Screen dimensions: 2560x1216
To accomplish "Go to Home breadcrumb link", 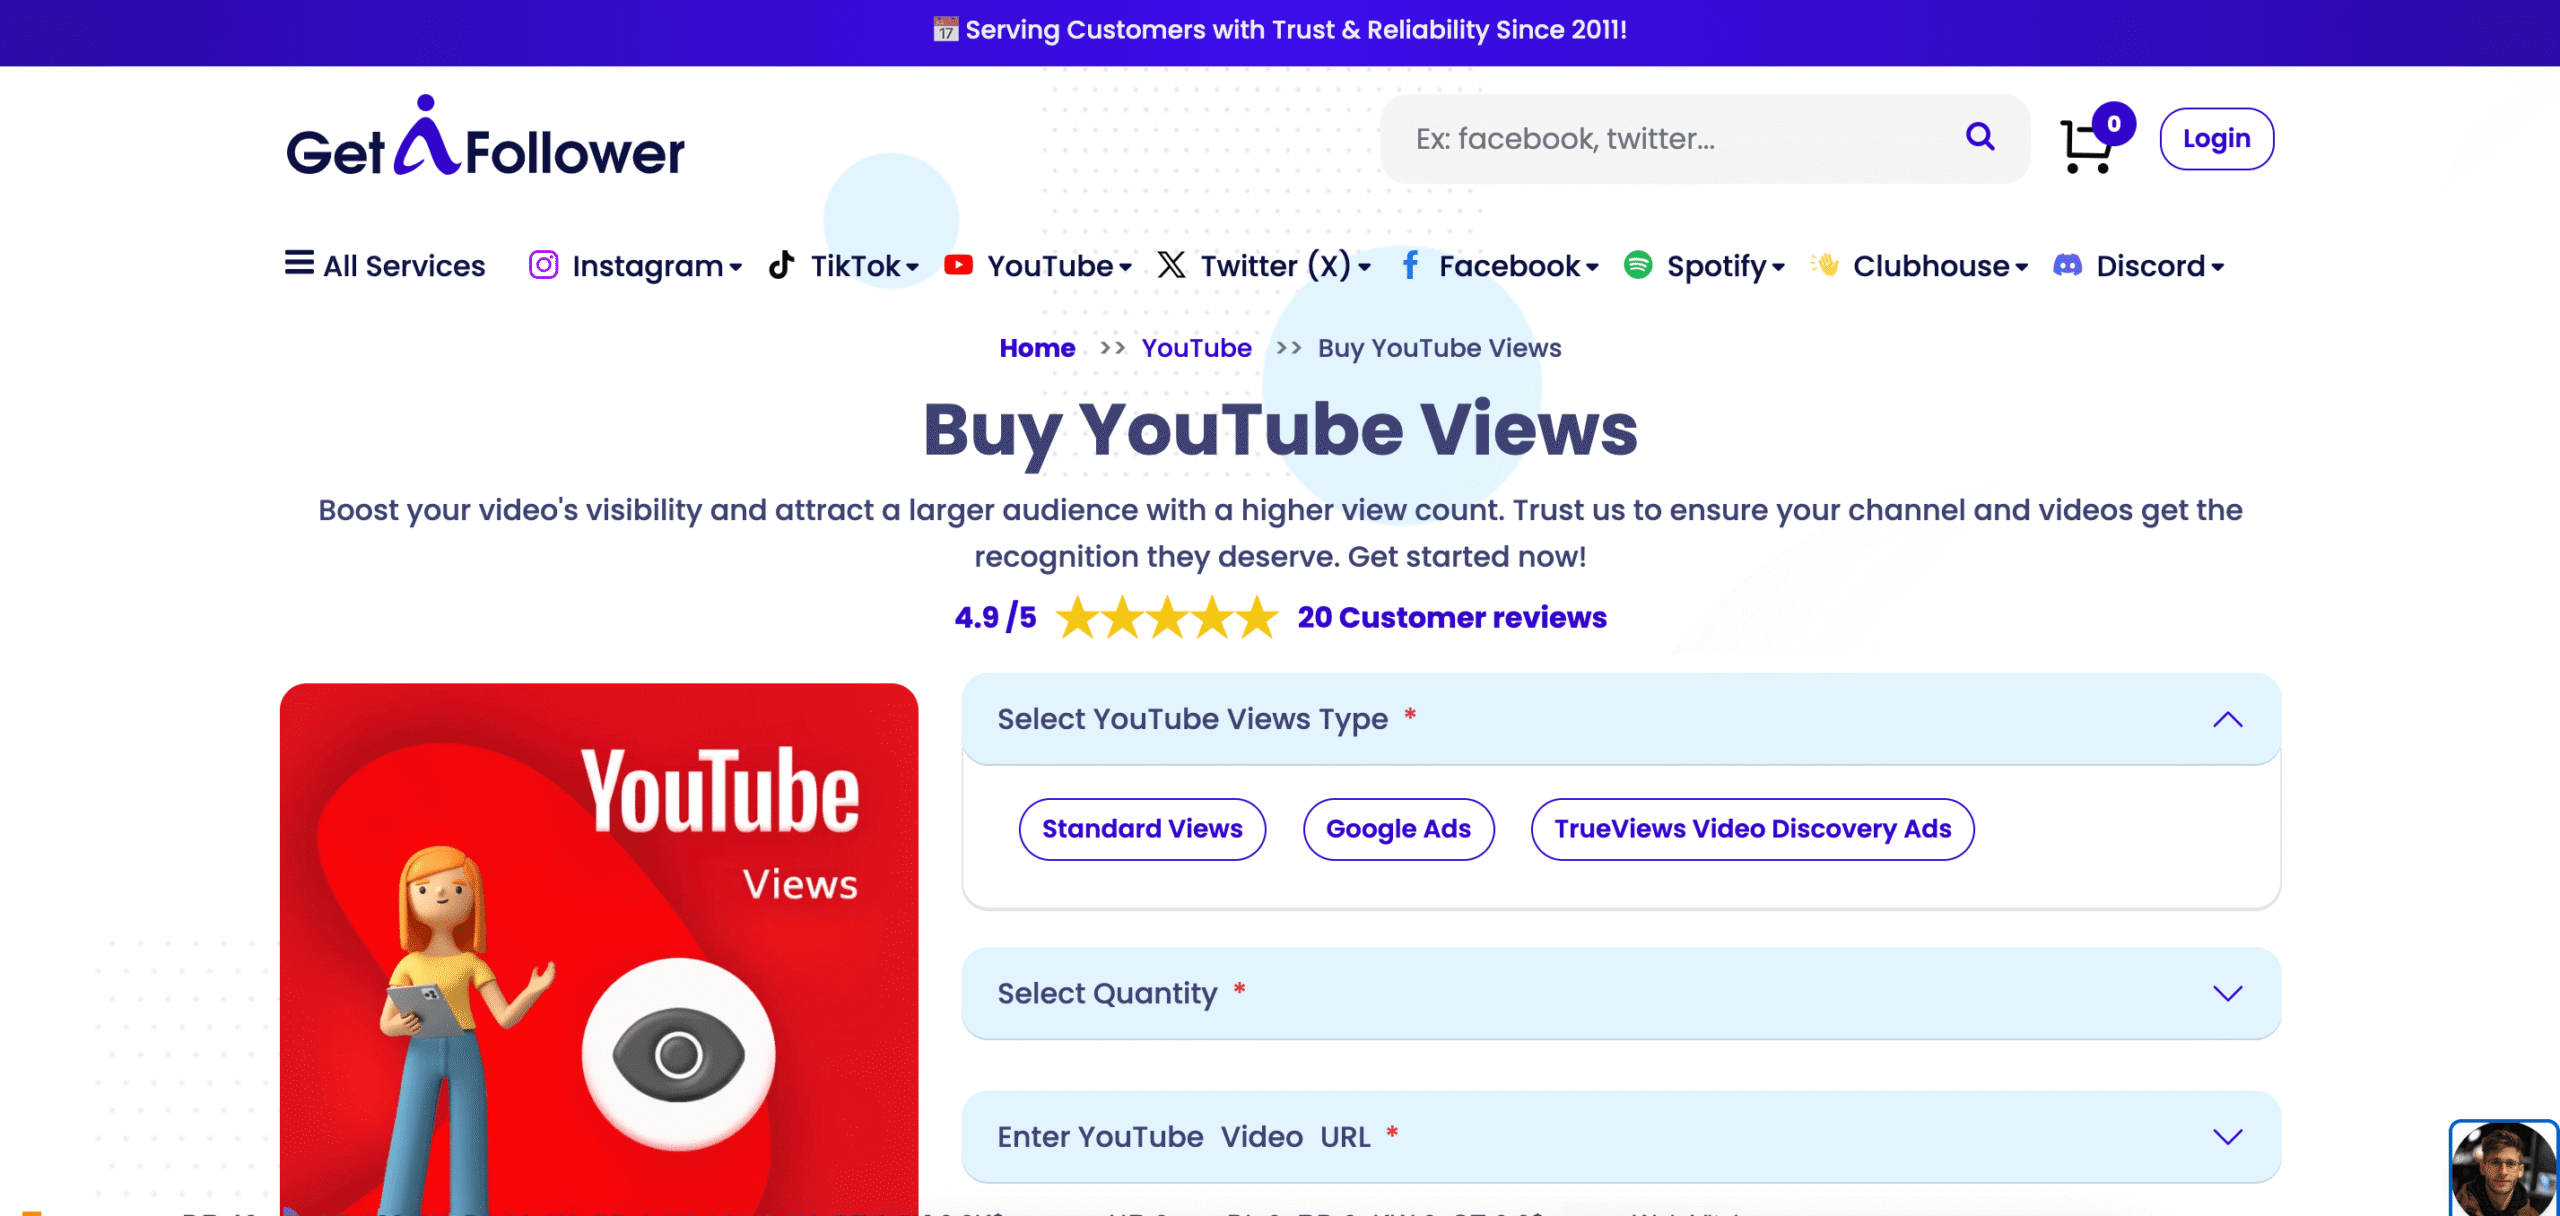I will coord(1037,348).
